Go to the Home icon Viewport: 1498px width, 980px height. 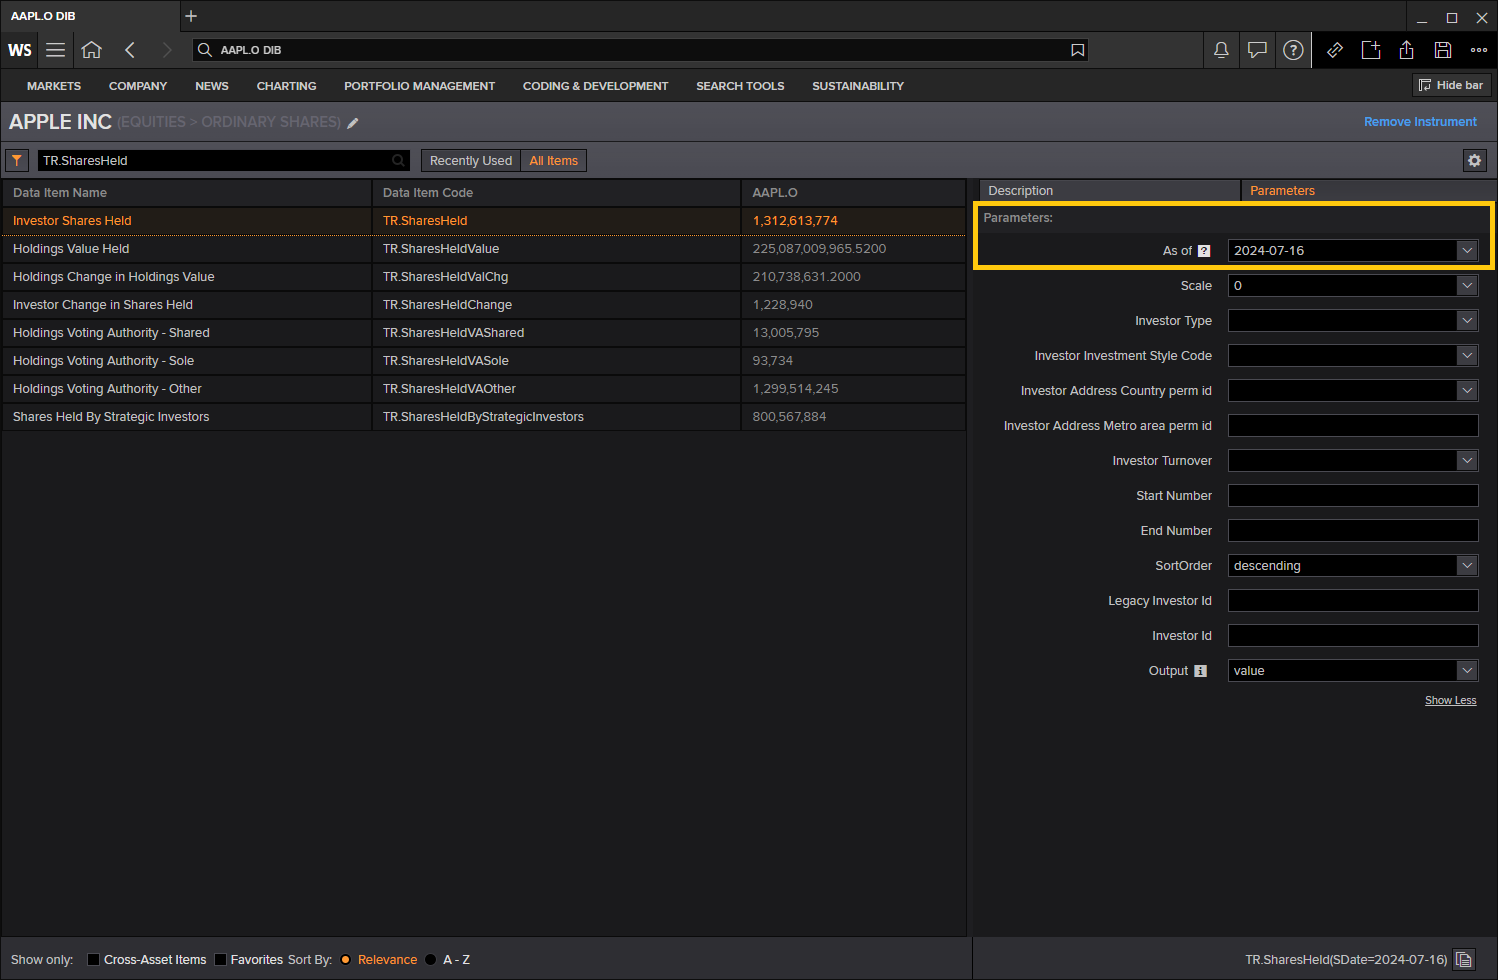pos(92,50)
